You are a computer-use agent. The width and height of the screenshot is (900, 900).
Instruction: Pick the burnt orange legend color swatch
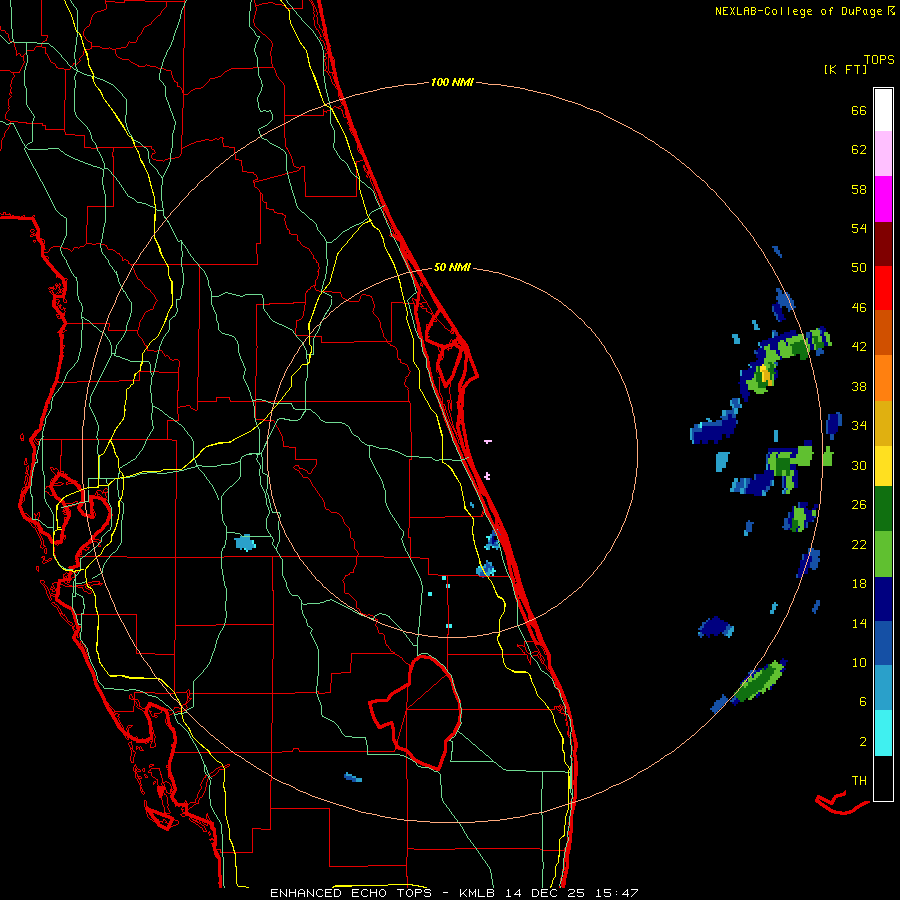pos(883,332)
